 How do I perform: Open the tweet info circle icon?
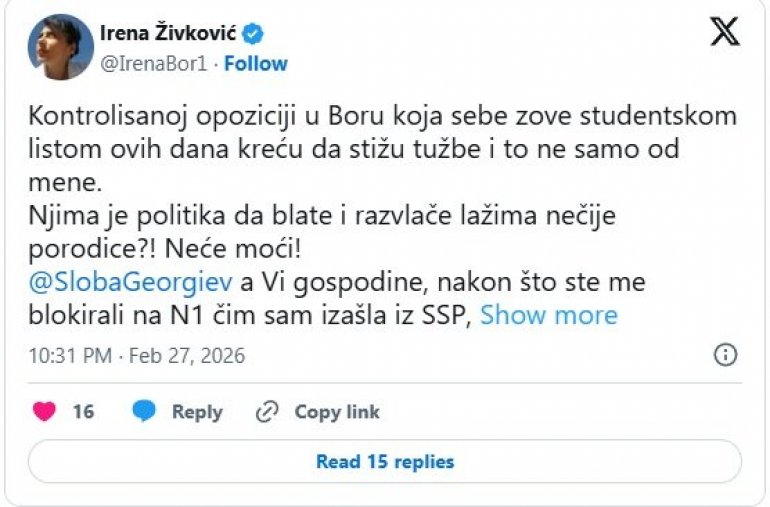point(726,355)
